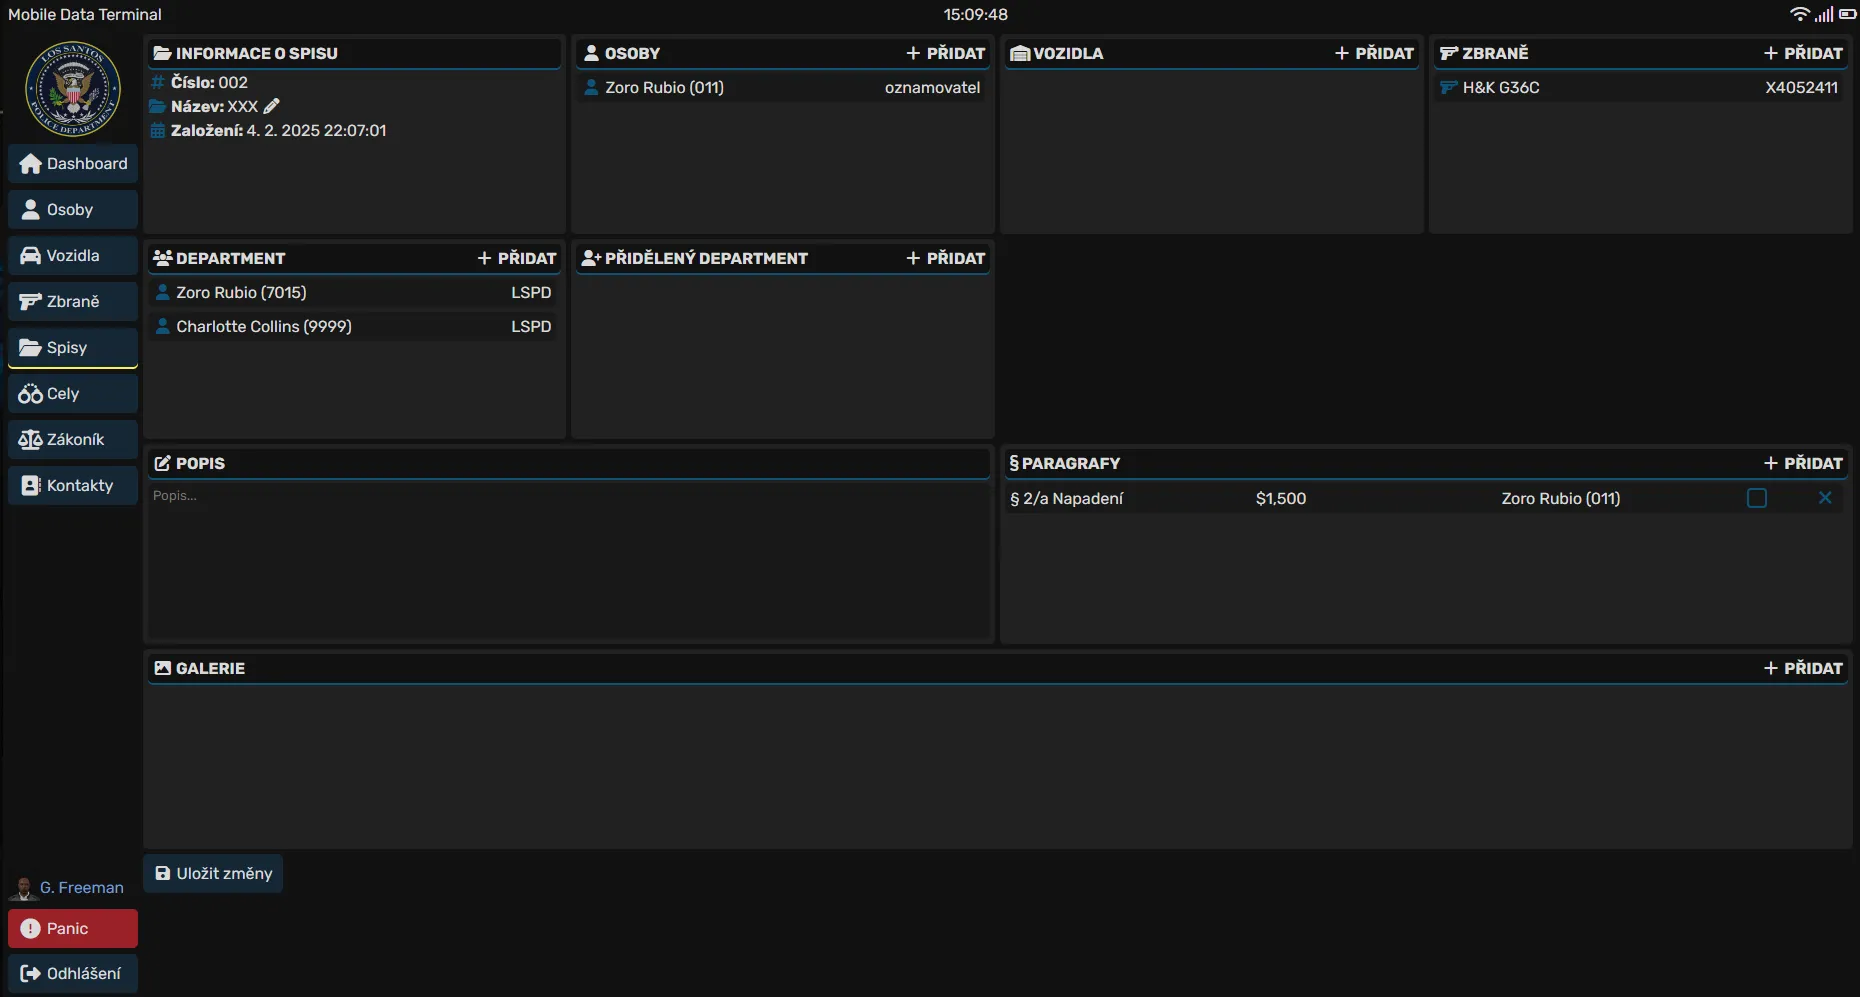Click the battery status icon

click(x=1848, y=14)
